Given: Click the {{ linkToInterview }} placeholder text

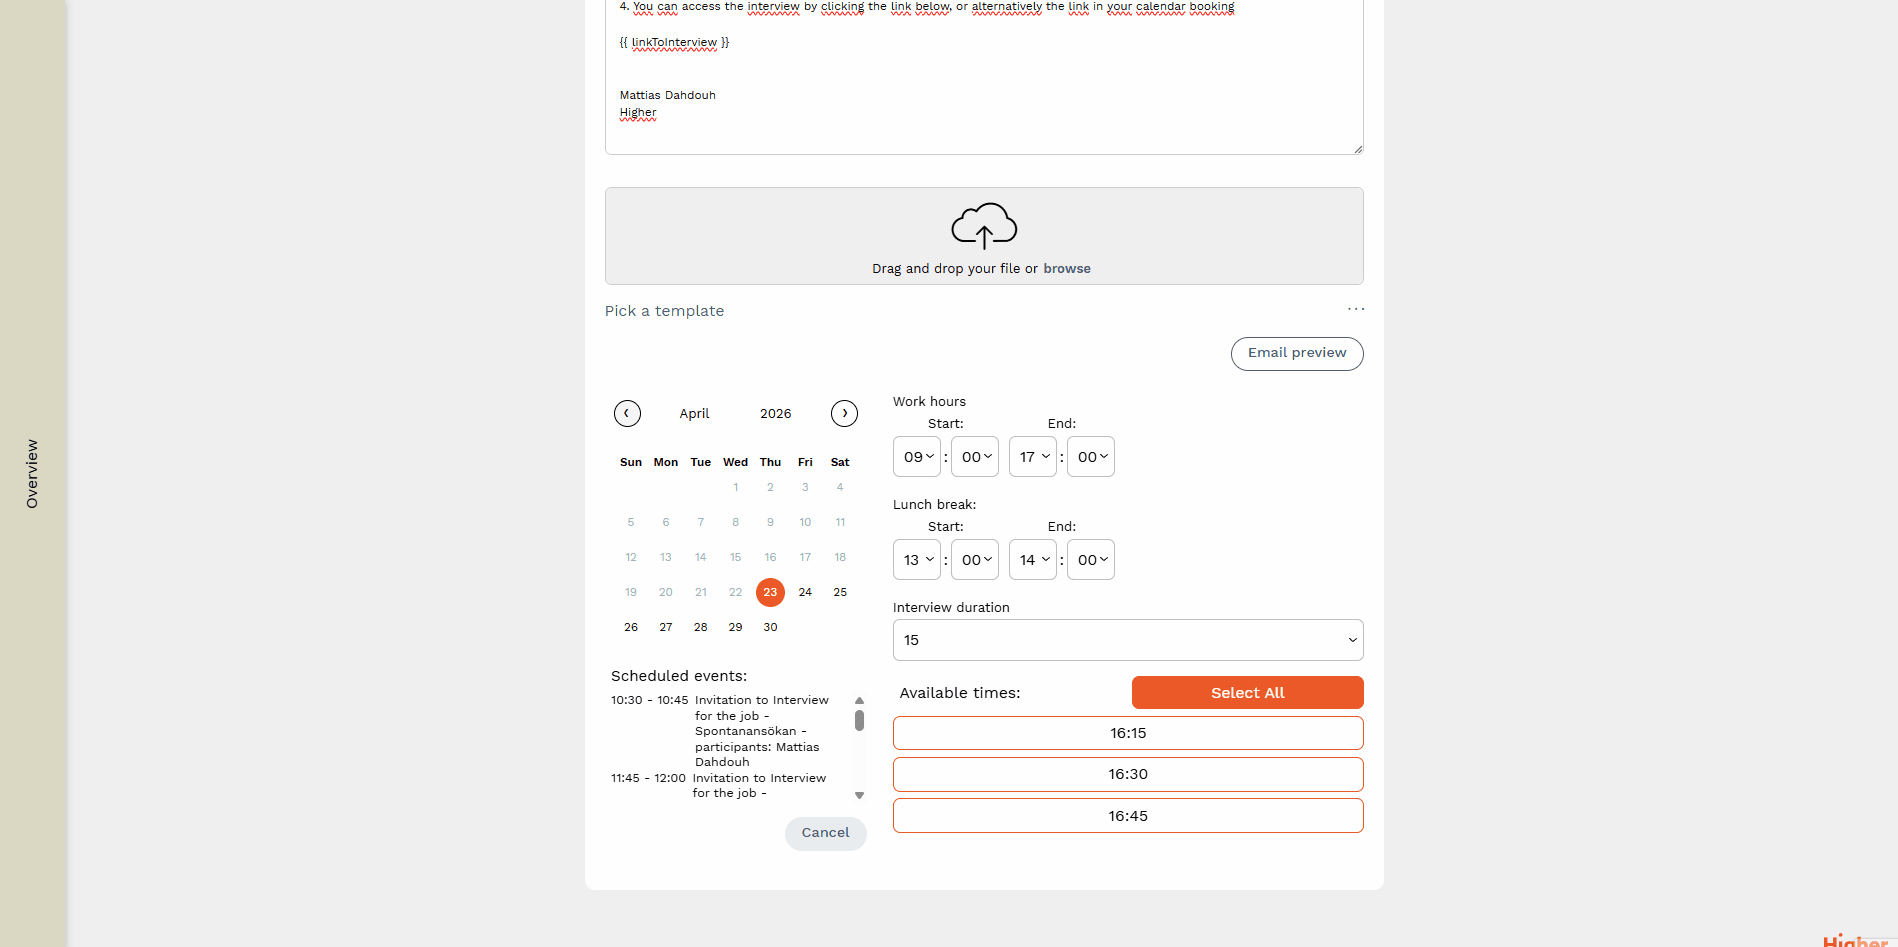Looking at the screenshot, I should point(675,43).
